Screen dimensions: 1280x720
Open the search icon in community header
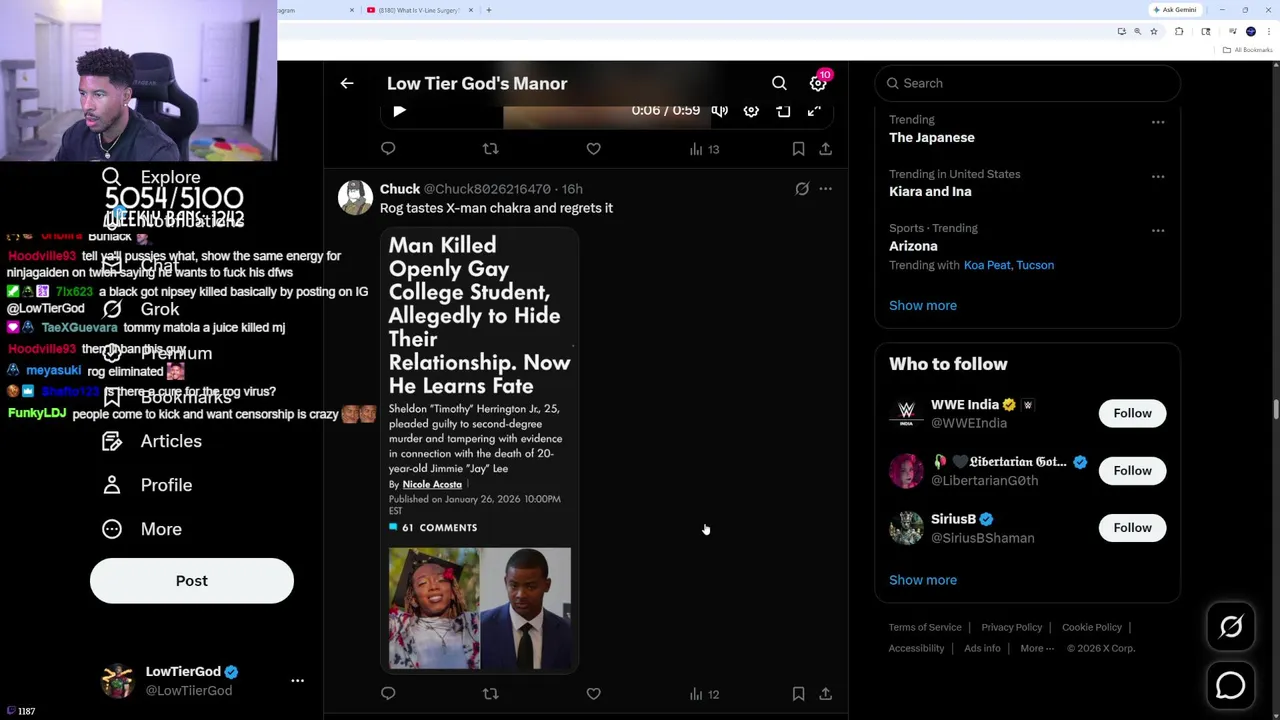[x=779, y=84]
